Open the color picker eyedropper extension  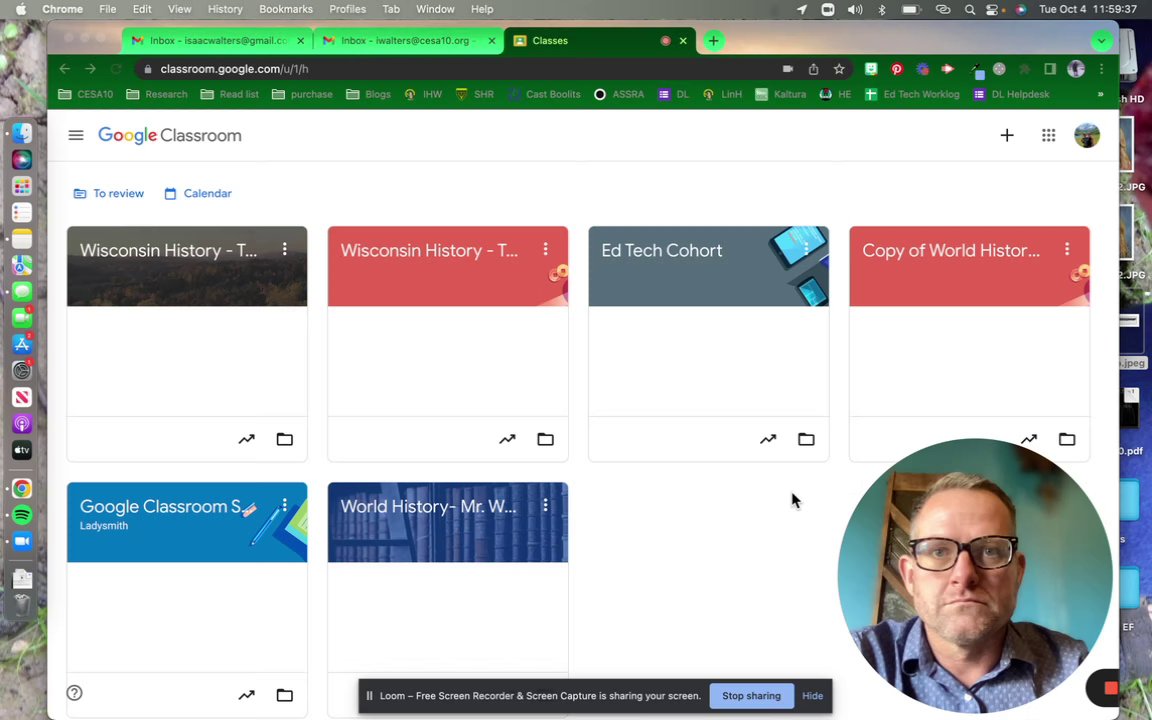pyautogui.click(x=976, y=71)
